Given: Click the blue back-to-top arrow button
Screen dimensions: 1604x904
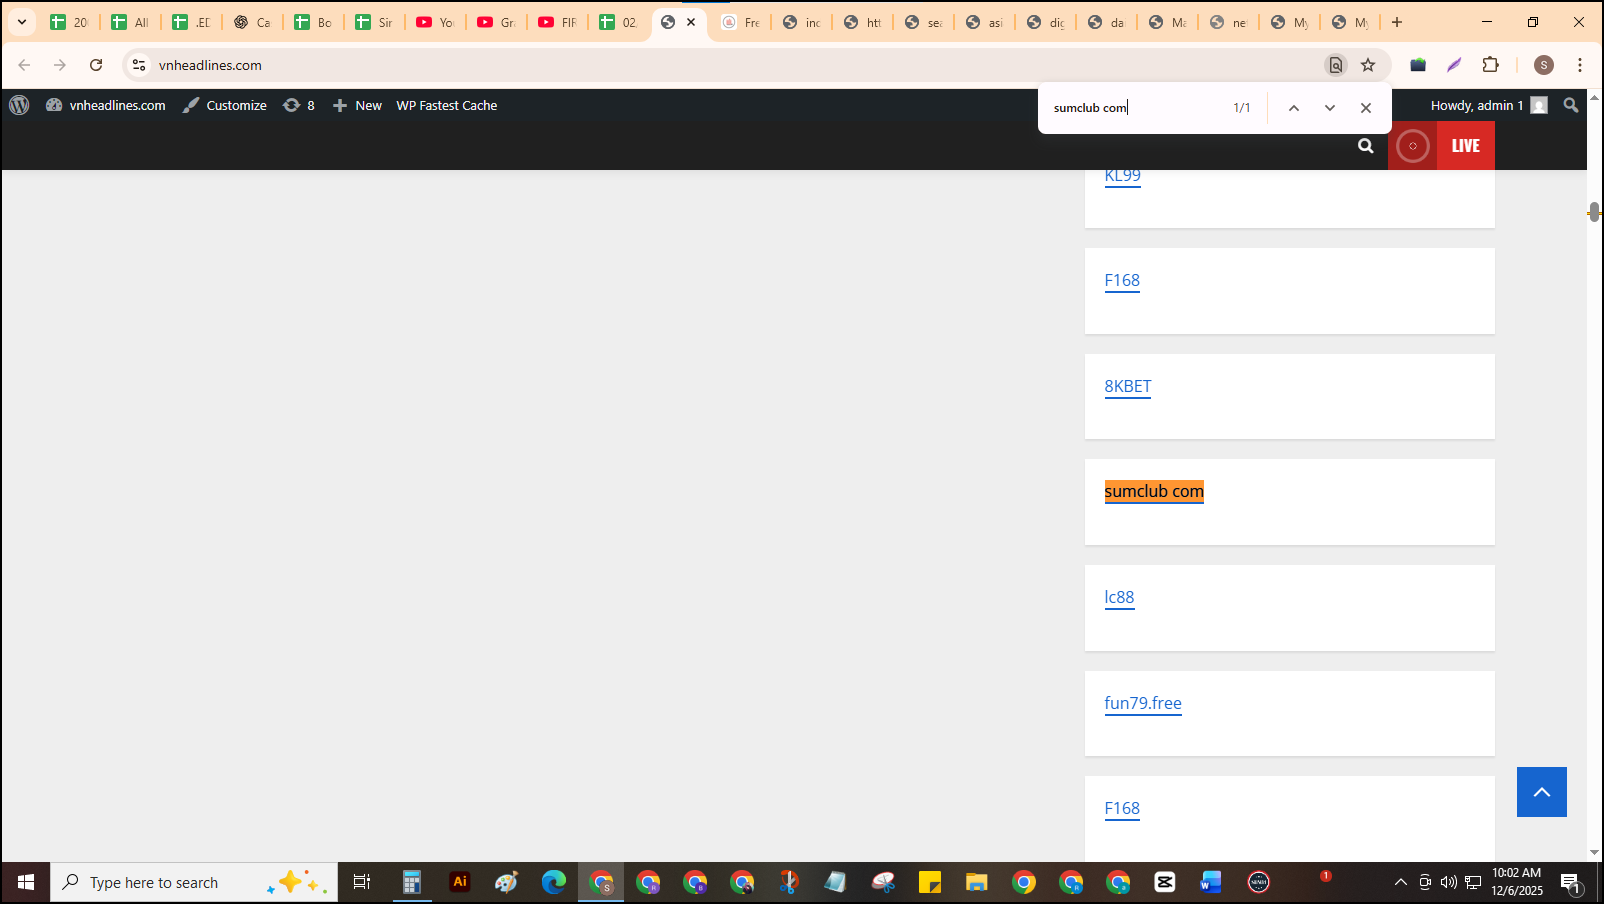Looking at the screenshot, I should point(1541,792).
